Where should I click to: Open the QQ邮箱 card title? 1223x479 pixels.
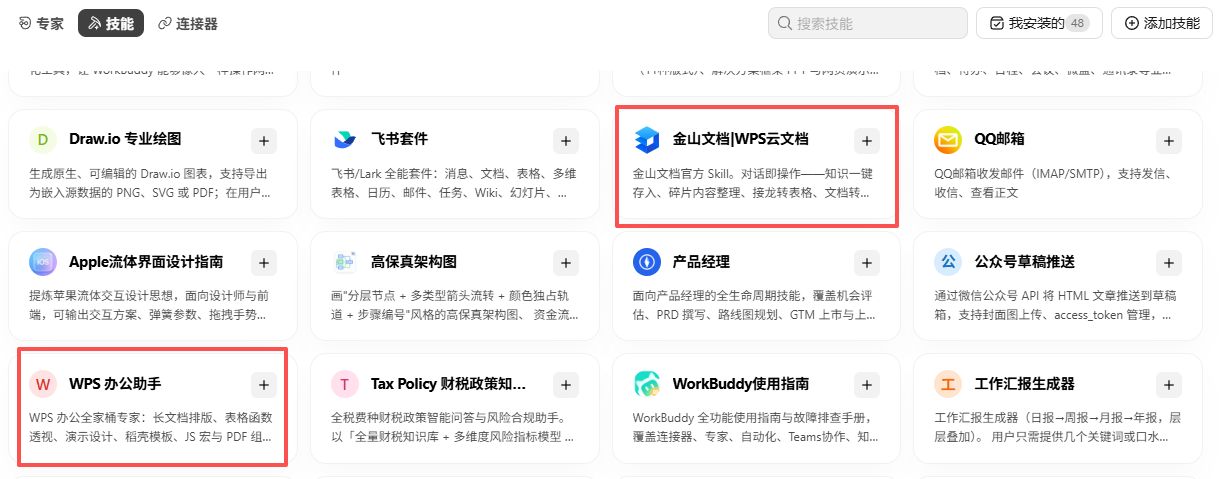pyautogui.click(x=1000, y=139)
